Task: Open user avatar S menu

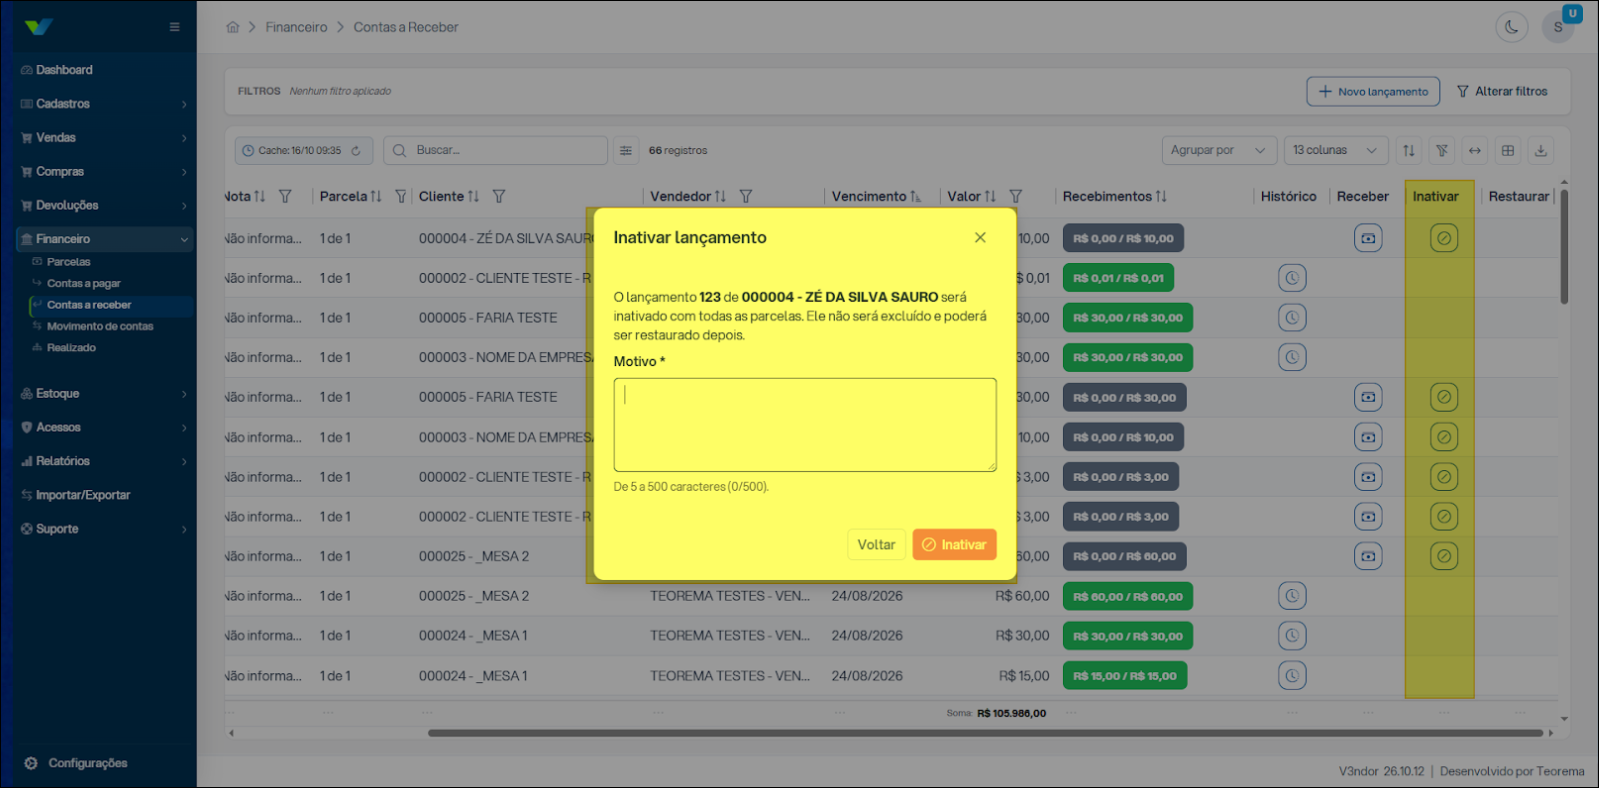Action: point(1558,27)
